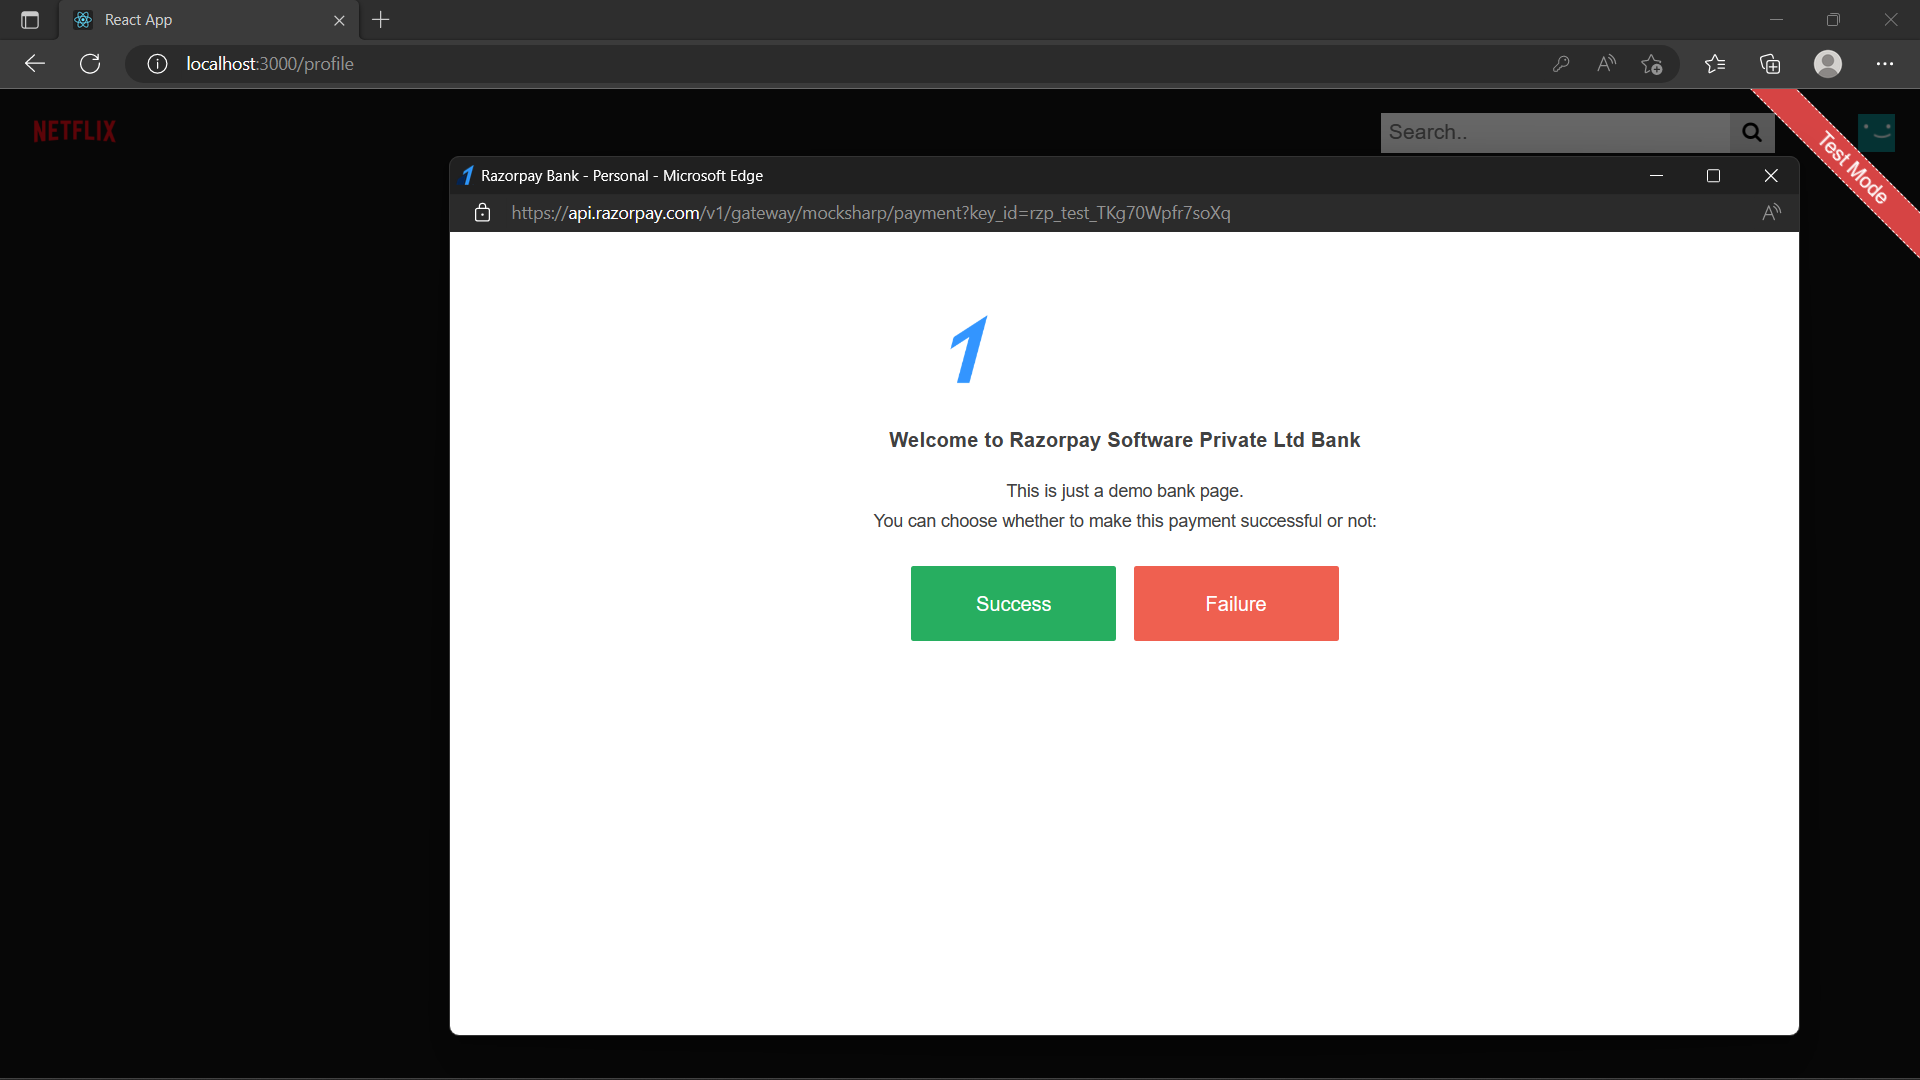The height and width of the screenshot is (1080, 1920).
Task: Click the Netflix logo
Action: 74,130
